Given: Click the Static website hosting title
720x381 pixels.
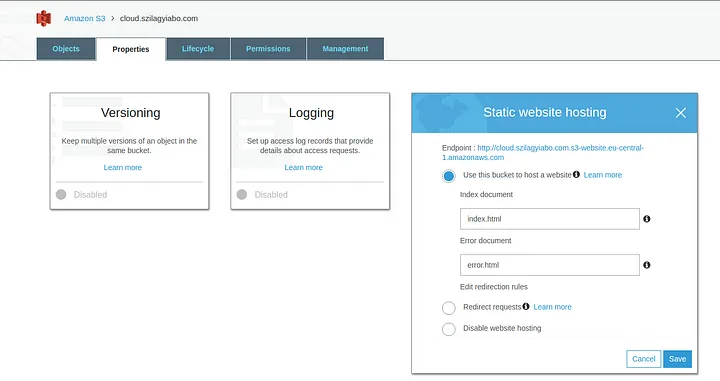Looking at the screenshot, I should coord(545,112).
